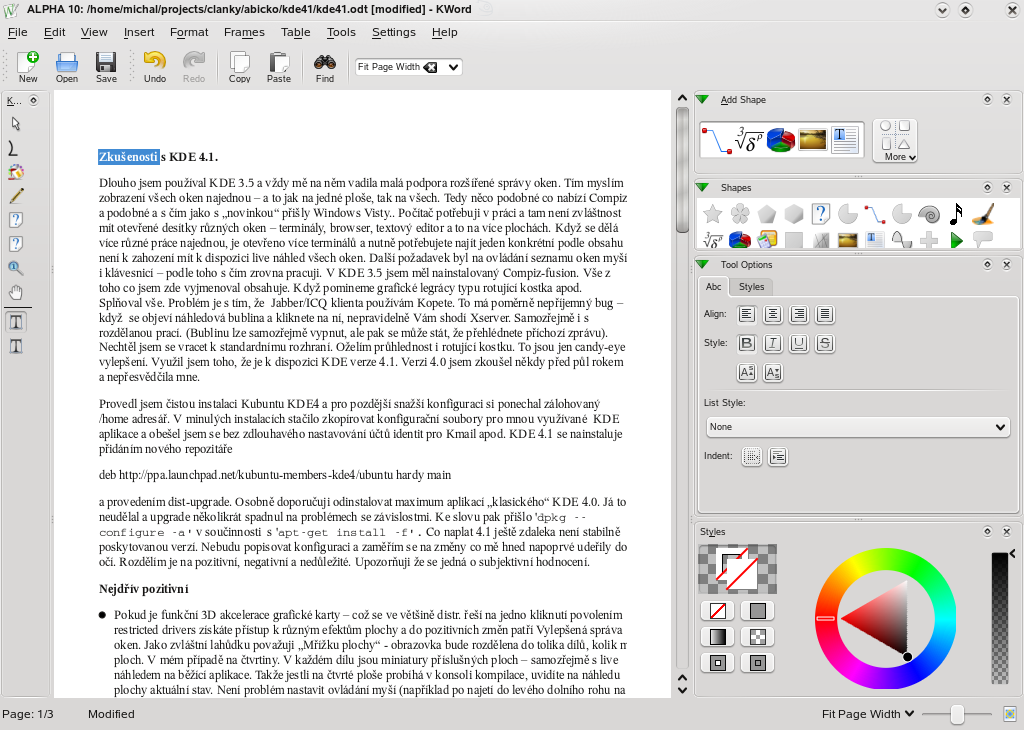
Task: Save the document using the Save icon
Action: tap(106, 67)
